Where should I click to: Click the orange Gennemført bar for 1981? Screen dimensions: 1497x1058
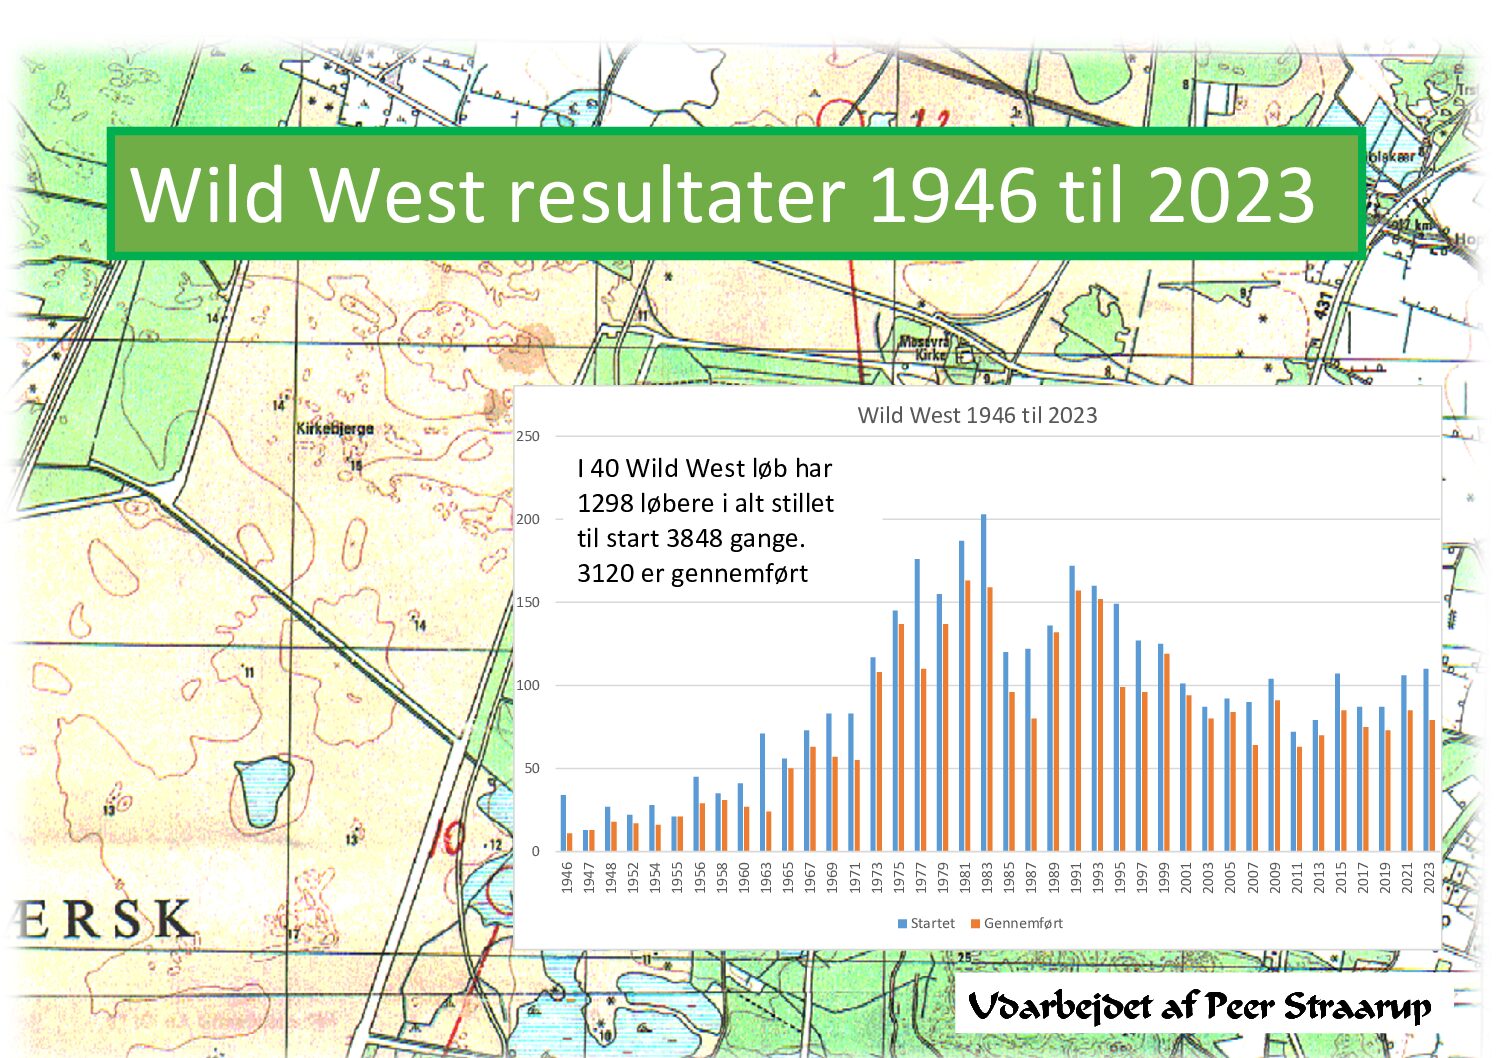point(967,716)
